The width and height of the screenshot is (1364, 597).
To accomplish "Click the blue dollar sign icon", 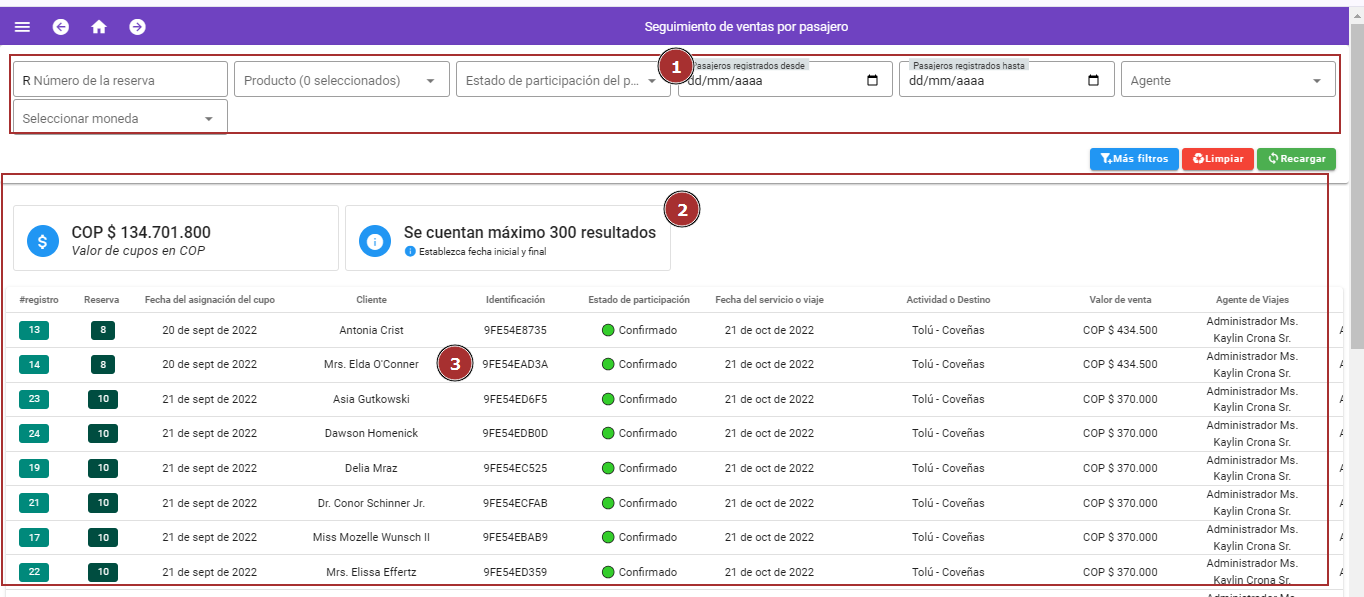I will 43,241.
